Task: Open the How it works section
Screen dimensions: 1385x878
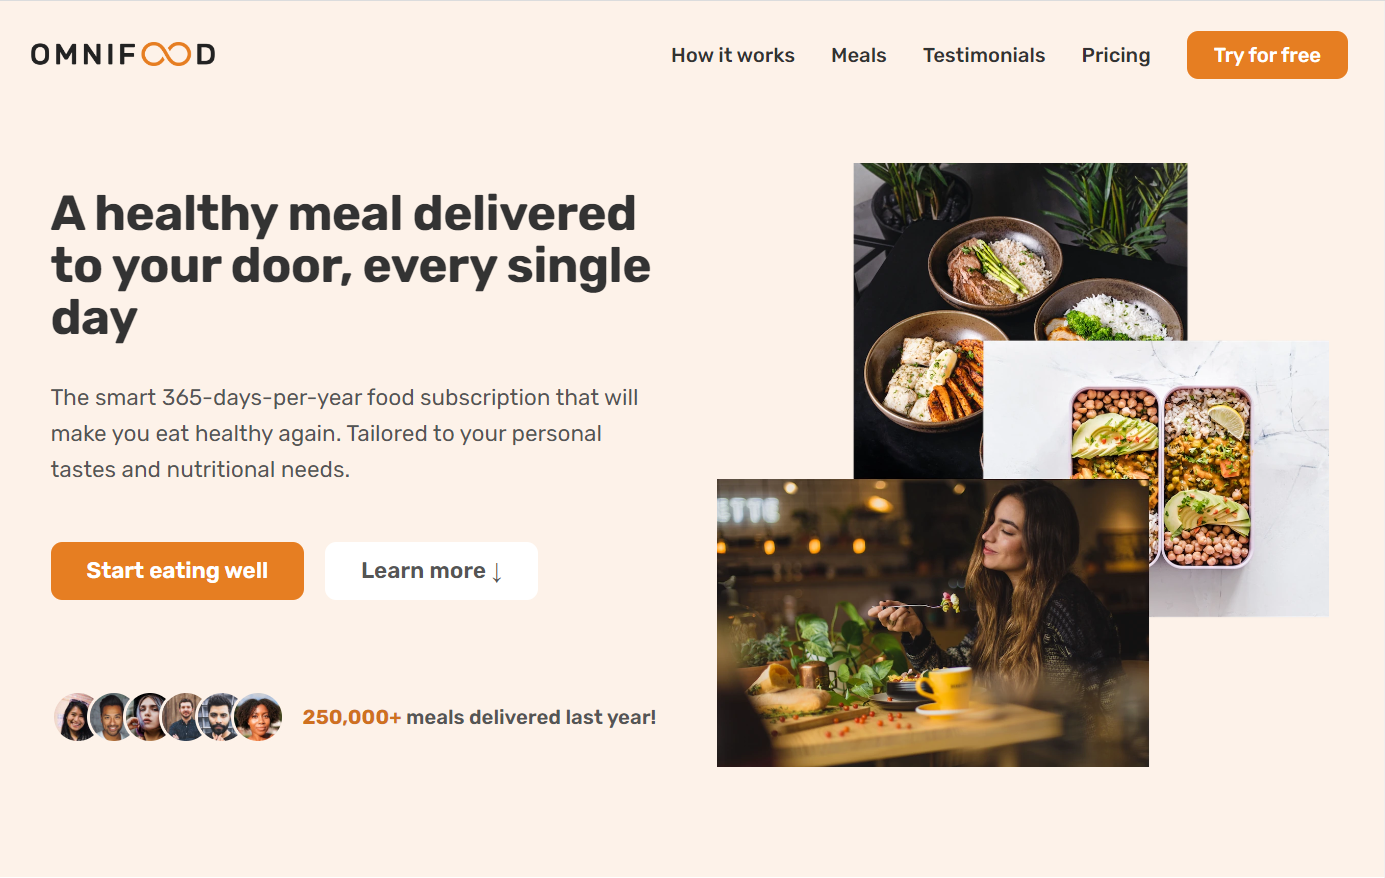Action: coord(733,55)
